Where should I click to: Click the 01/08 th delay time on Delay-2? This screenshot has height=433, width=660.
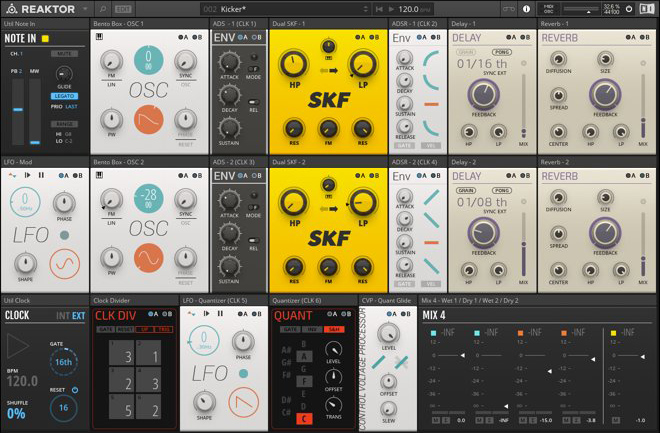tap(482, 202)
